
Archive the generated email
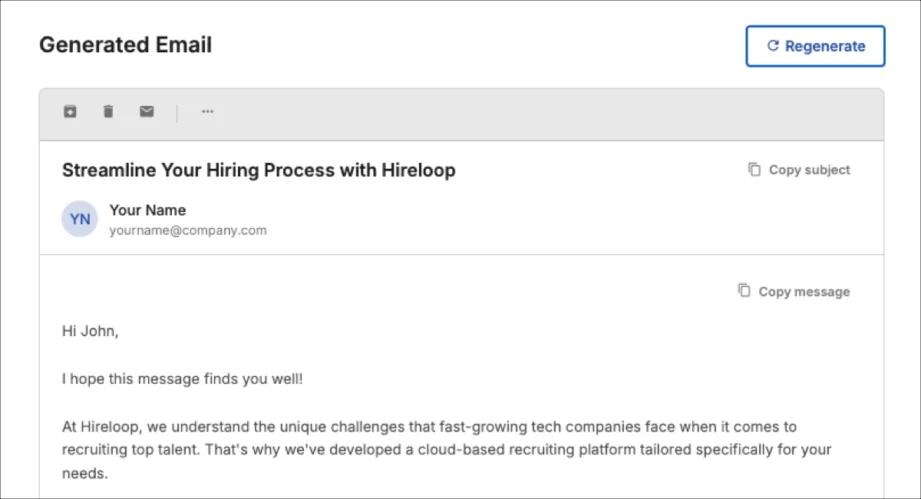(x=70, y=112)
